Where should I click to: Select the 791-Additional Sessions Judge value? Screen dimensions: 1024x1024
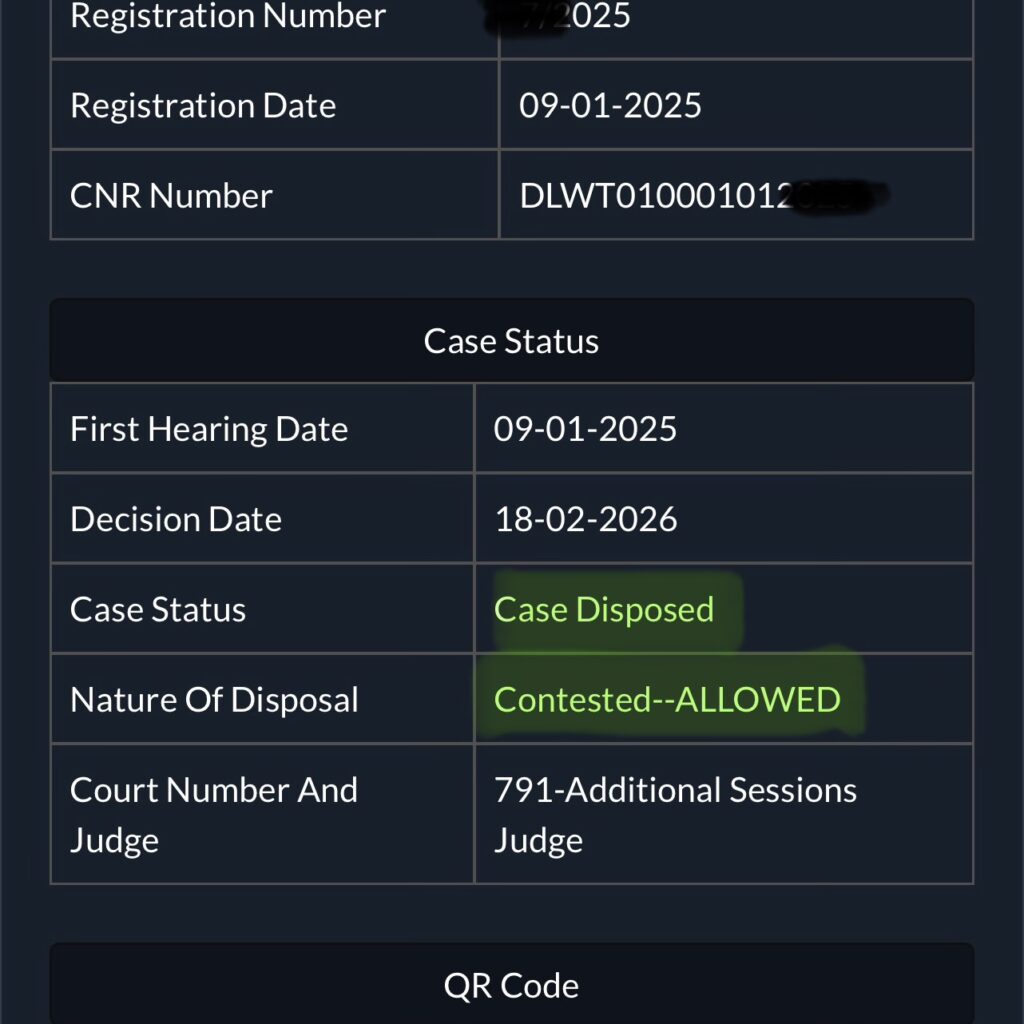[675, 814]
